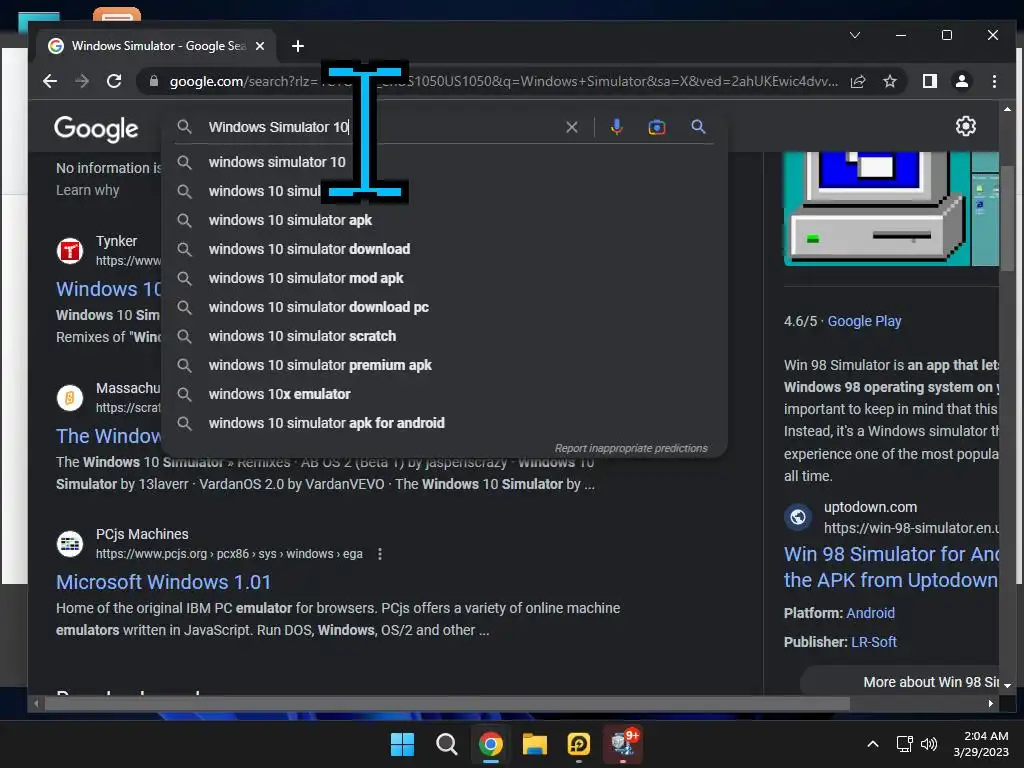Open the volume tray icon

coord(929,744)
